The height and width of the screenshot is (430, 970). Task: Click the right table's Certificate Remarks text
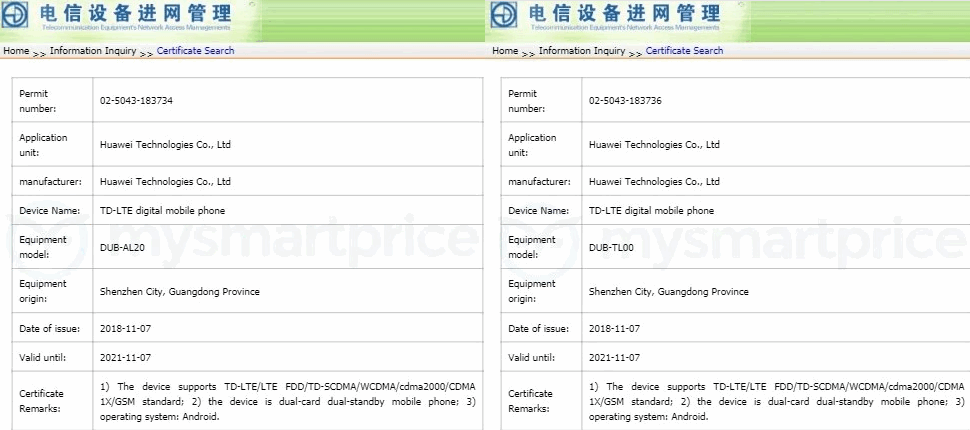[776, 402]
